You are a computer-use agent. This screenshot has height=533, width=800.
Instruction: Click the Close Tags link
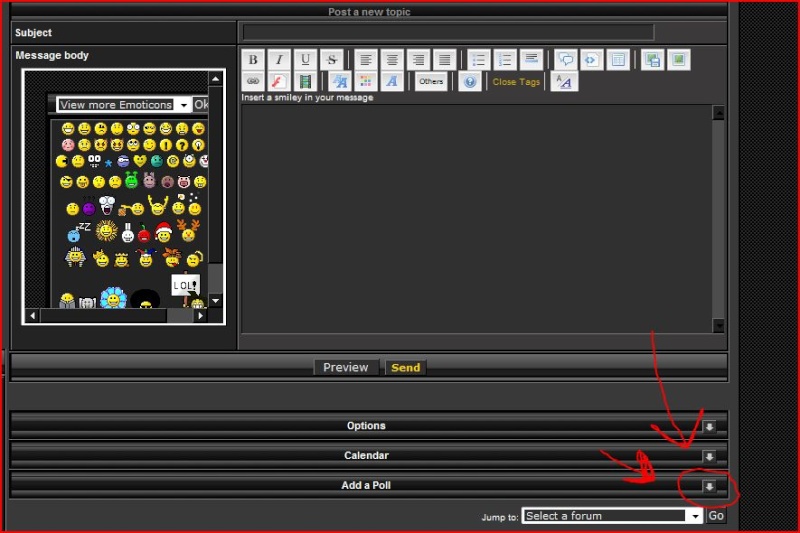point(516,82)
